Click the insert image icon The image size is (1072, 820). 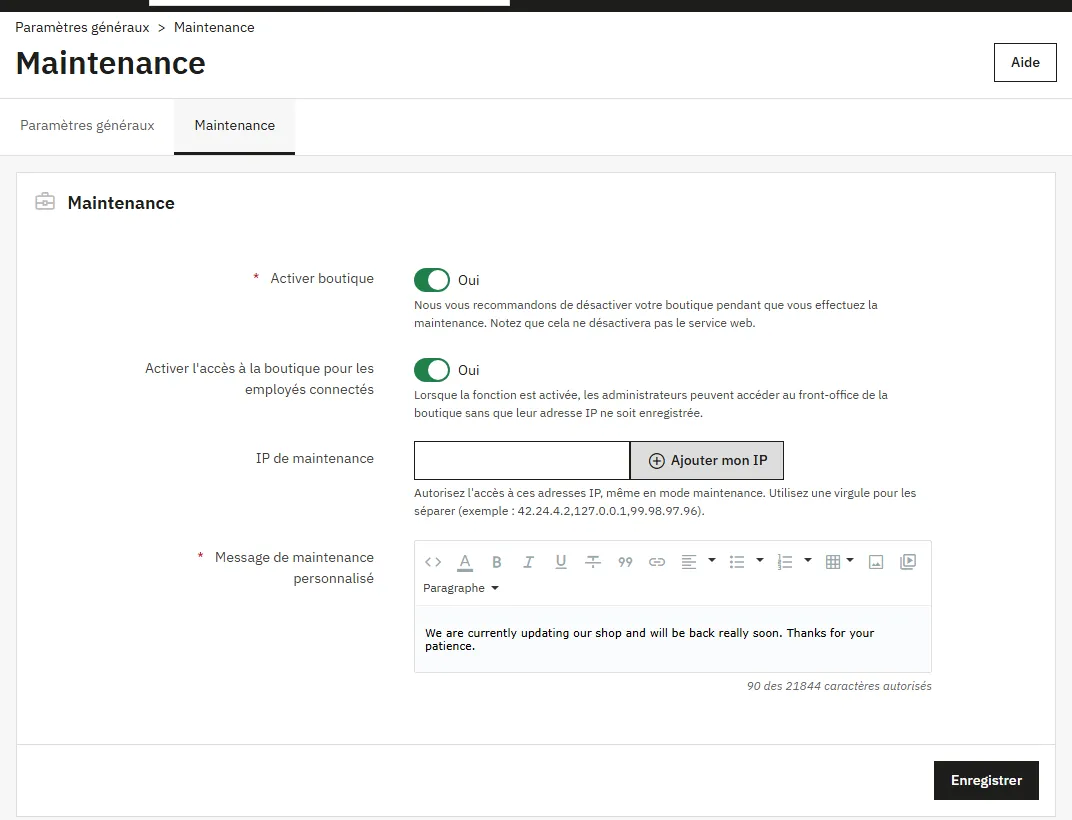point(876,562)
